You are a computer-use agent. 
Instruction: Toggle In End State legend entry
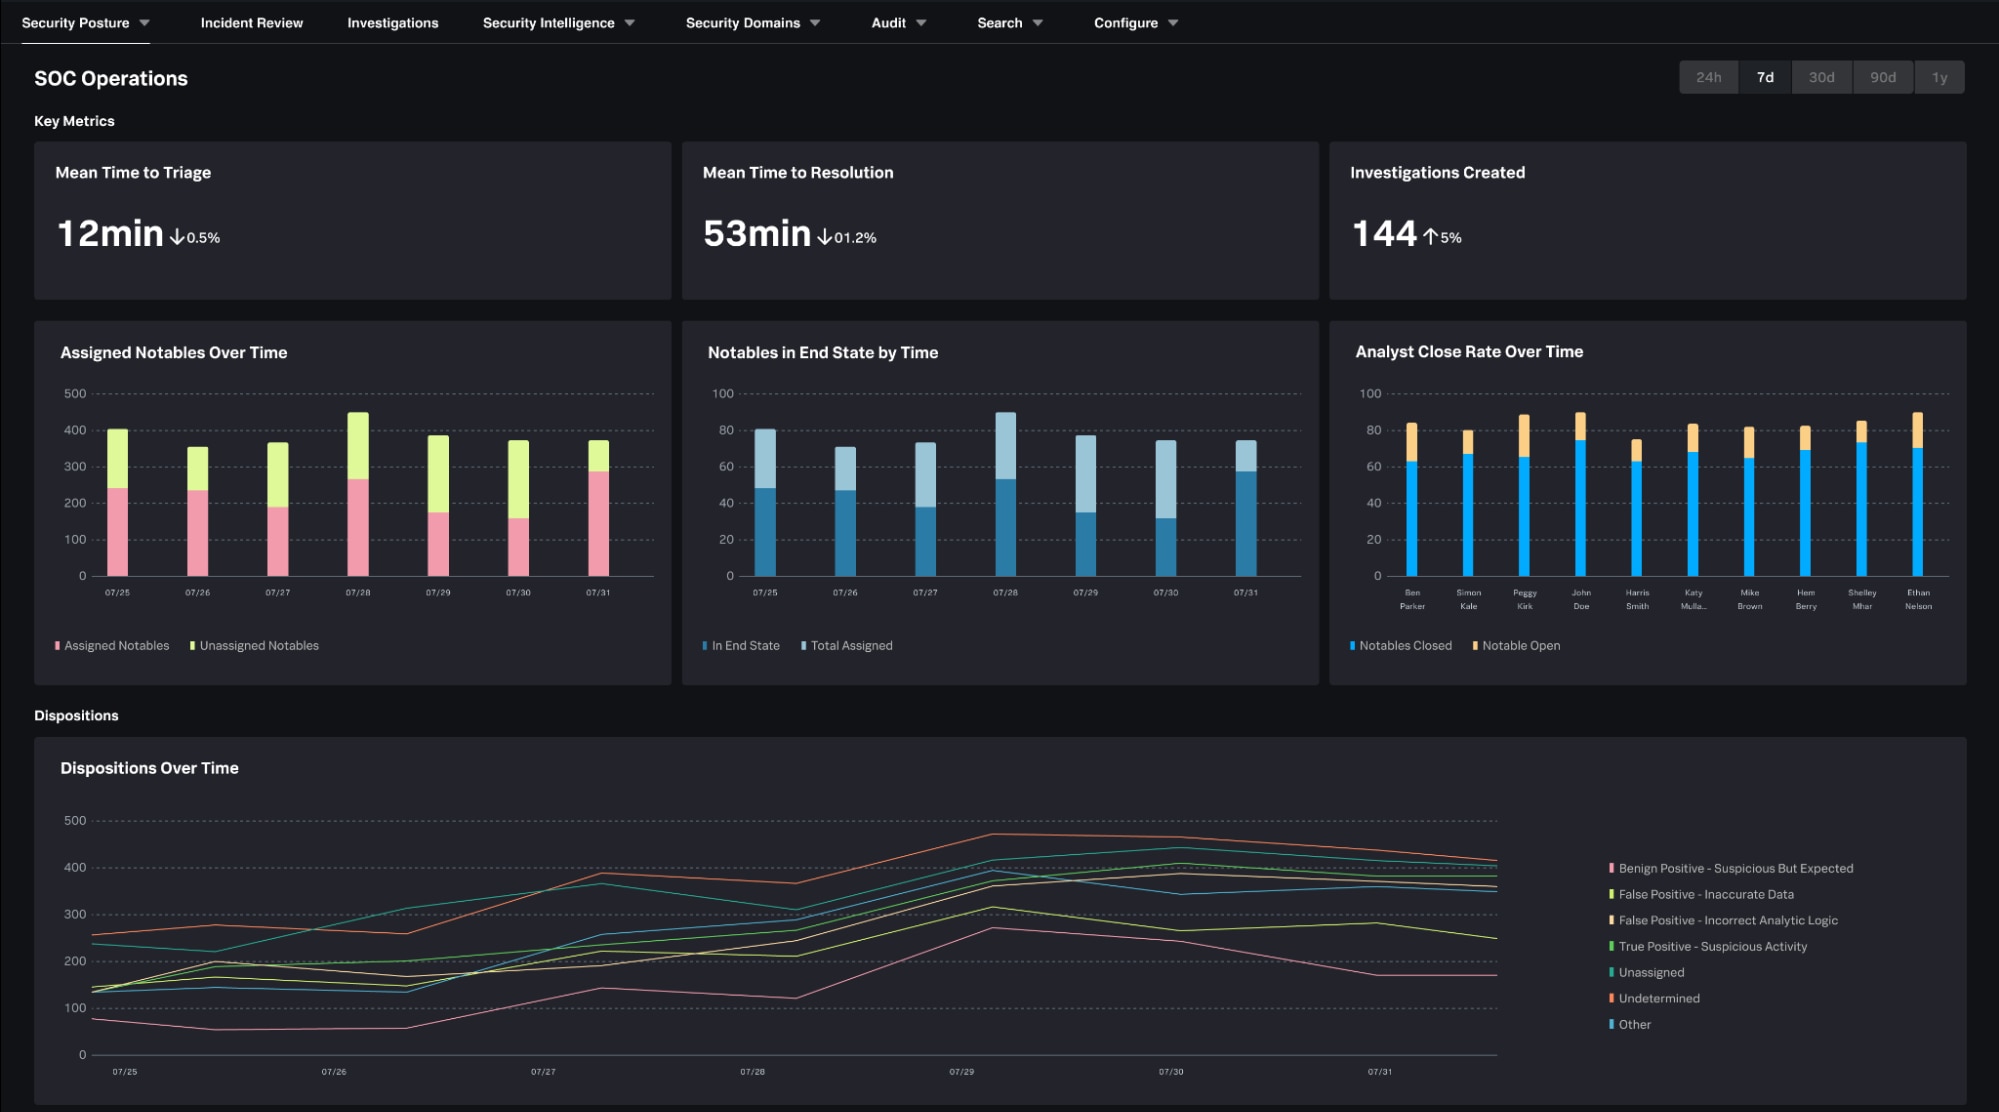(741, 646)
